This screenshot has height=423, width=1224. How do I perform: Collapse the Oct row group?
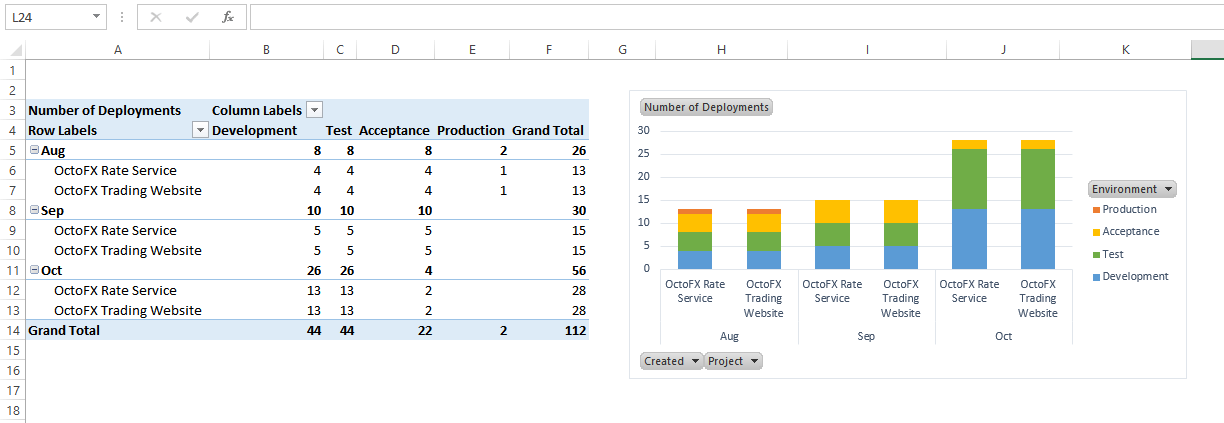pyautogui.click(x=34, y=271)
